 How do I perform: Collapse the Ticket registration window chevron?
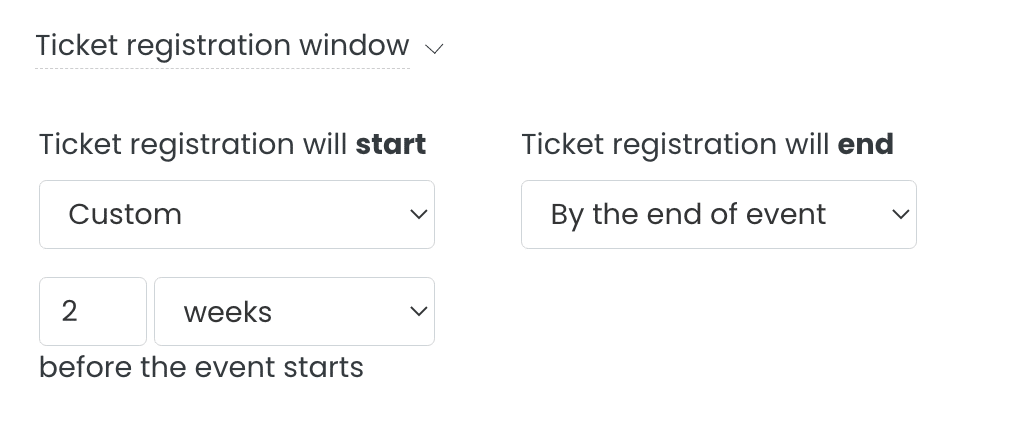[x=433, y=48]
